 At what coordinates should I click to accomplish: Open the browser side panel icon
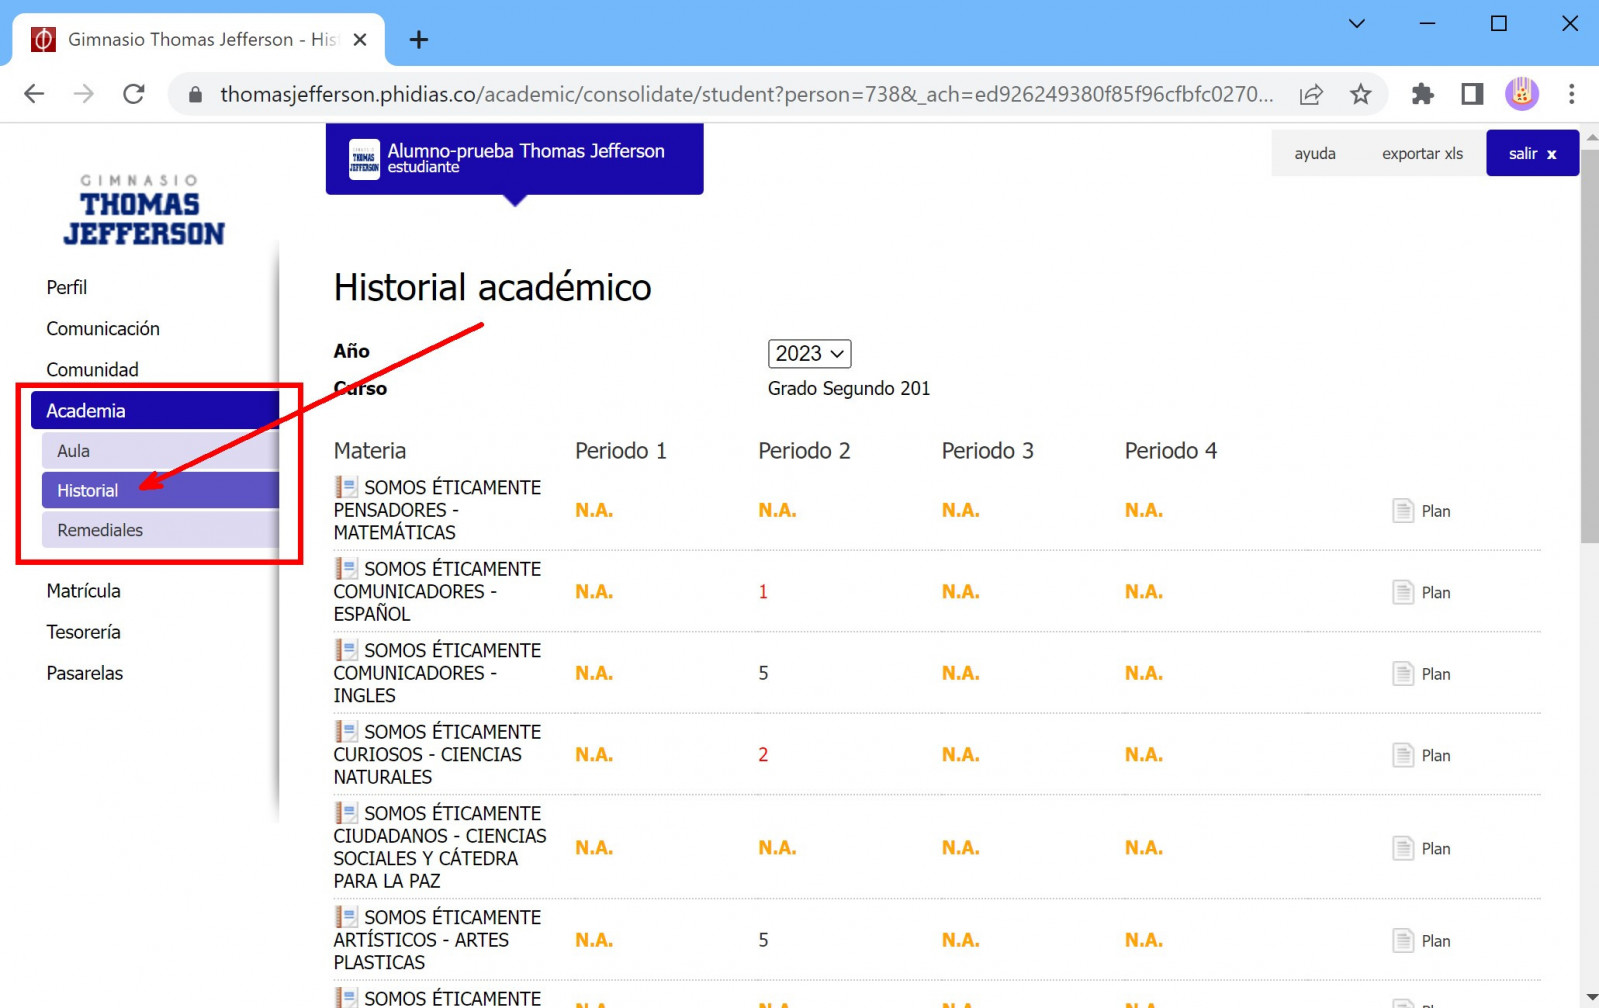point(1472,95)
